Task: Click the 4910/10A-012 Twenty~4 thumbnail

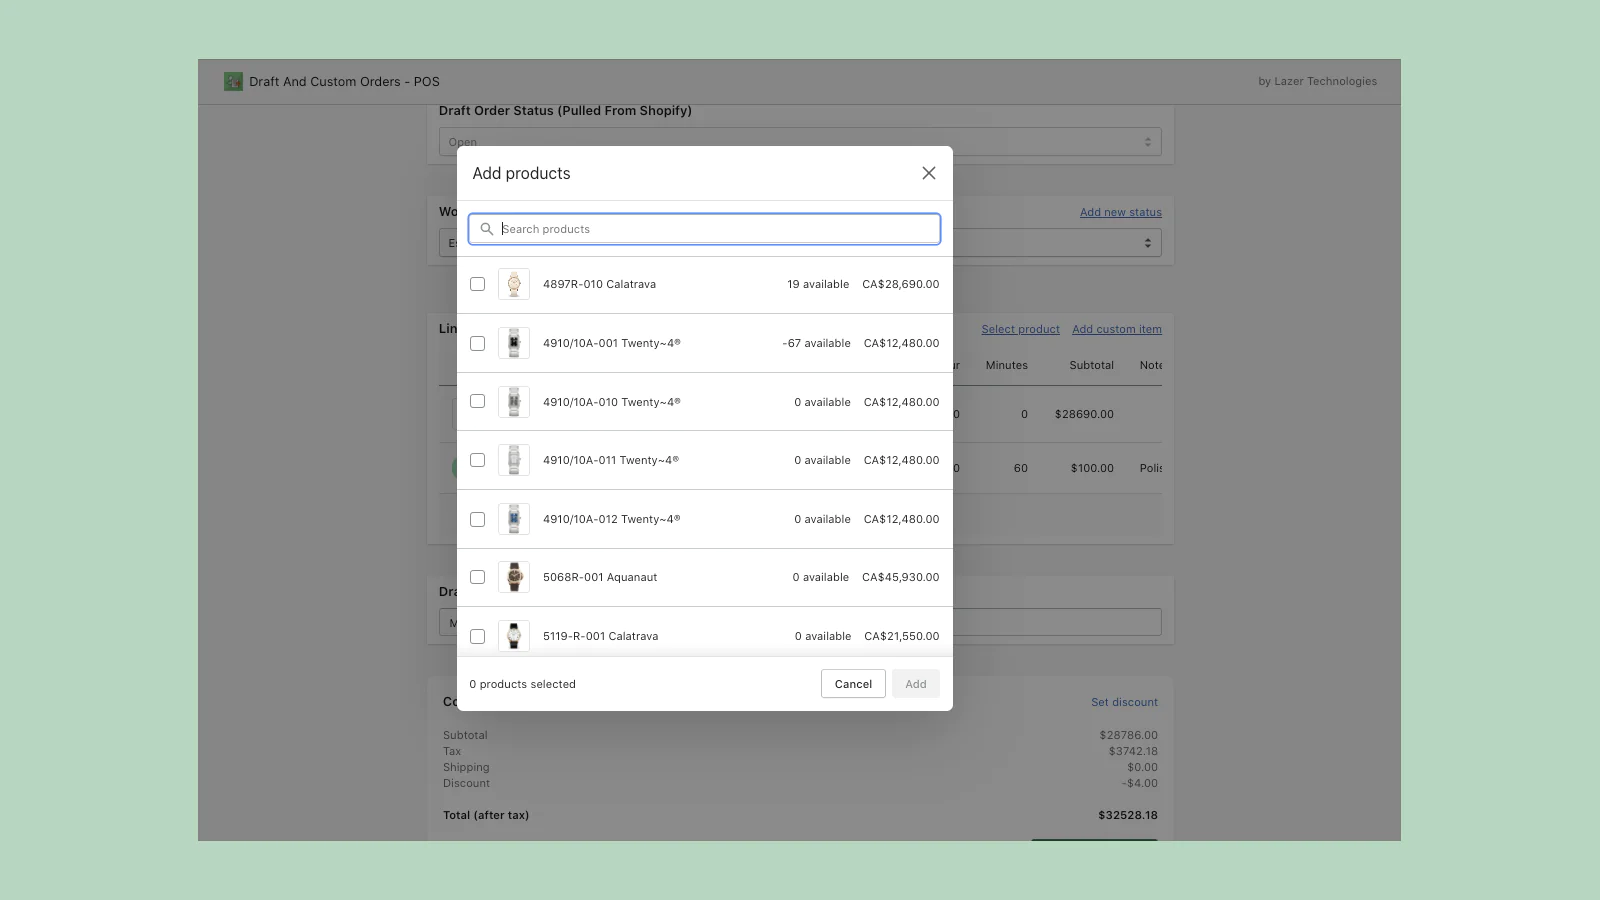Action: (x=514, y=519)
